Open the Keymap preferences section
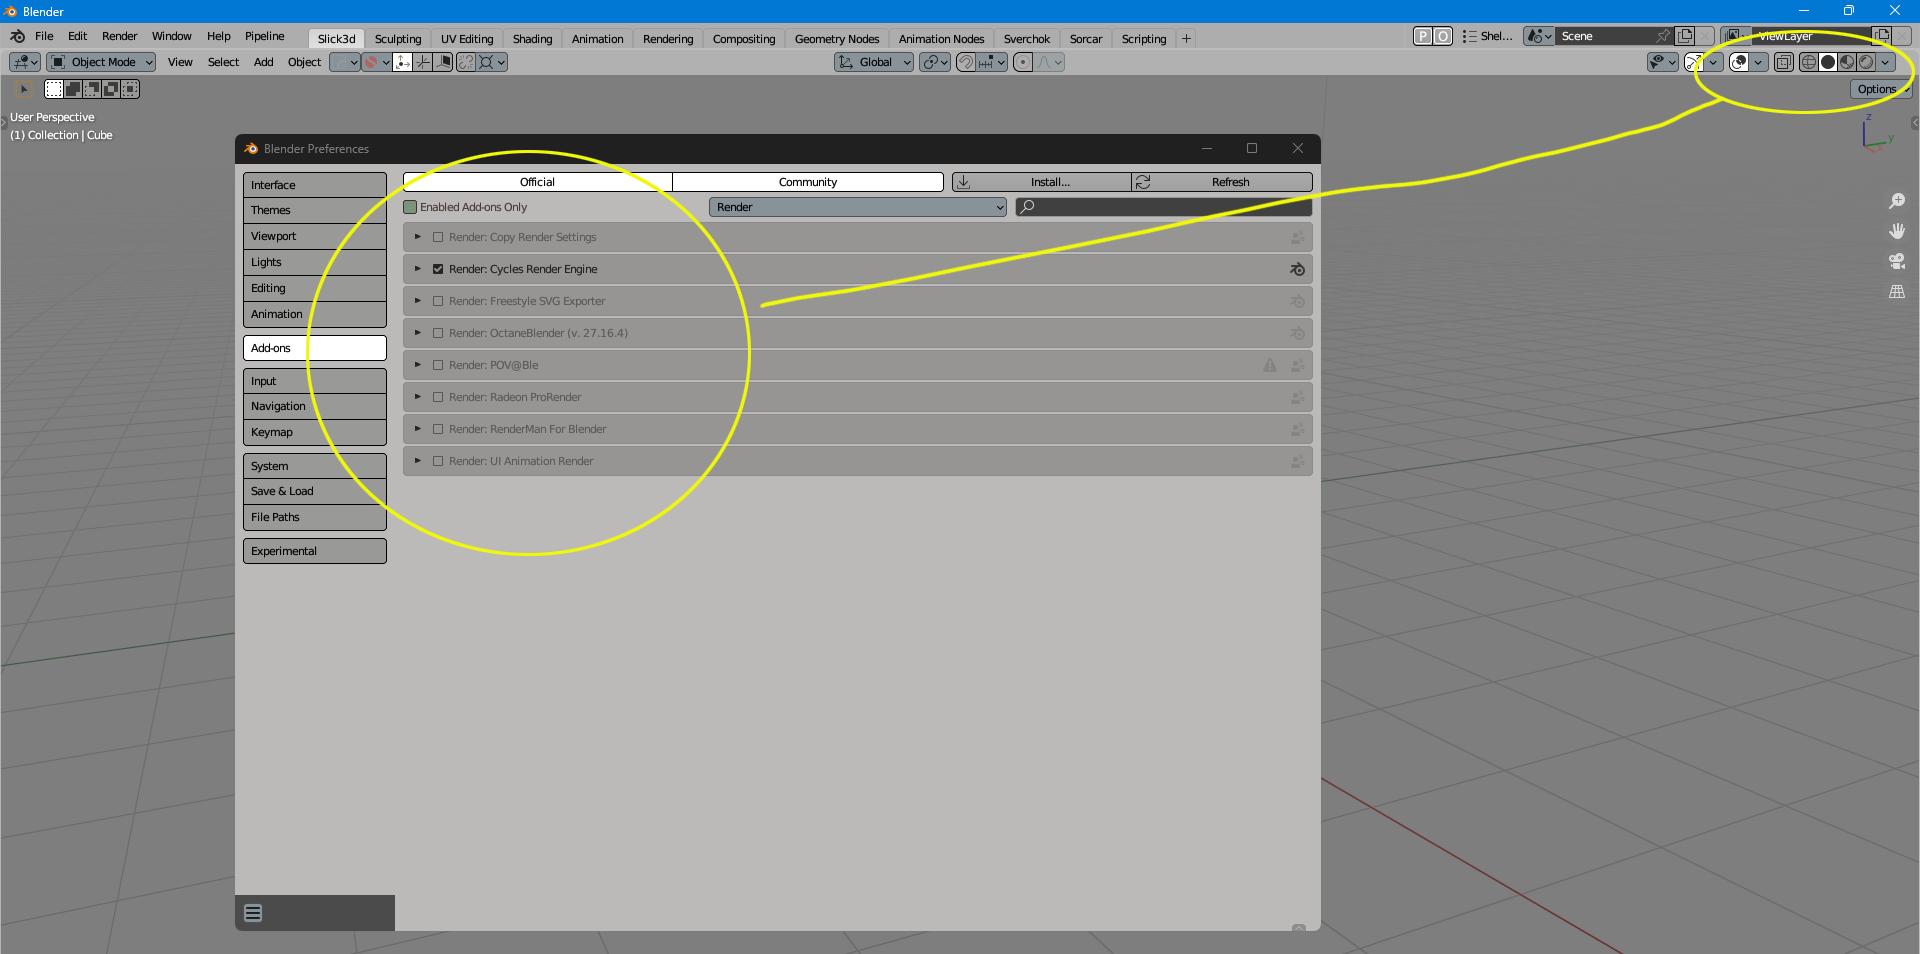 pos(315,432)
